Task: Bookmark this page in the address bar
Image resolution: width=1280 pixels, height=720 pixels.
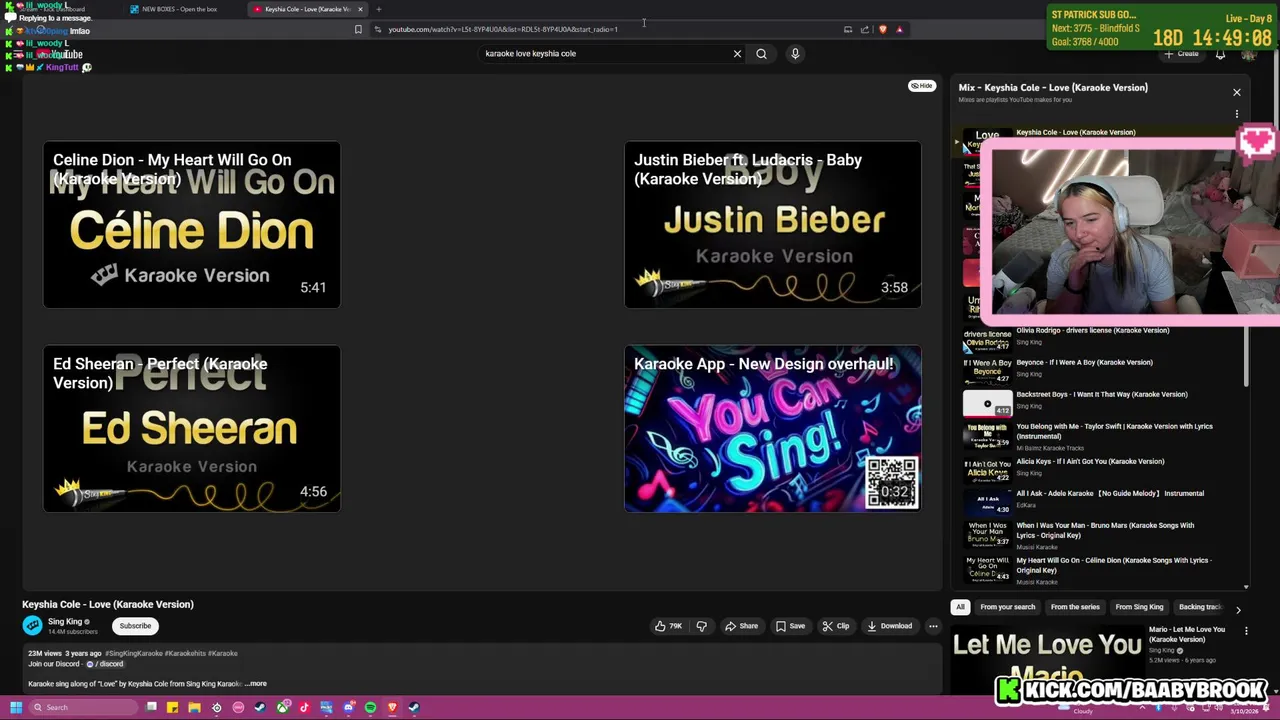Action: [x=358, y=29]
